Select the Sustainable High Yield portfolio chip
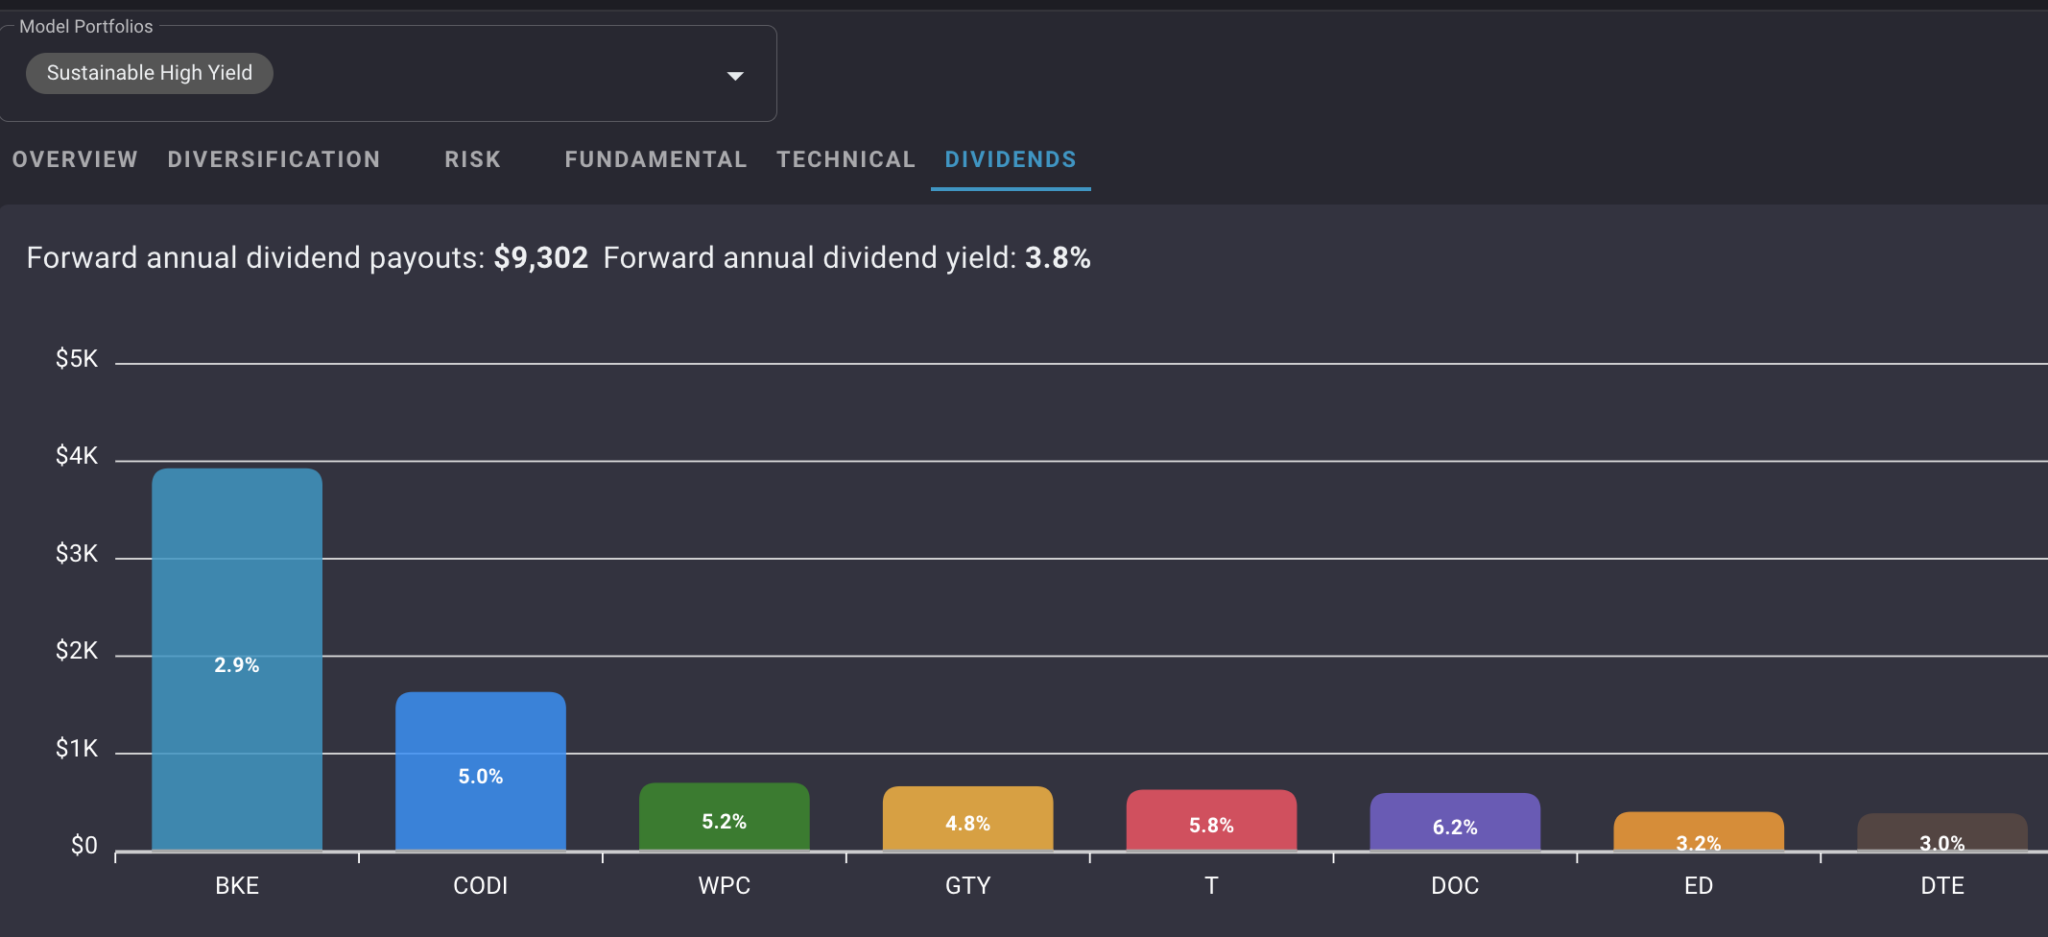This screenshot has width=2048, height=937. coord(149,72)
